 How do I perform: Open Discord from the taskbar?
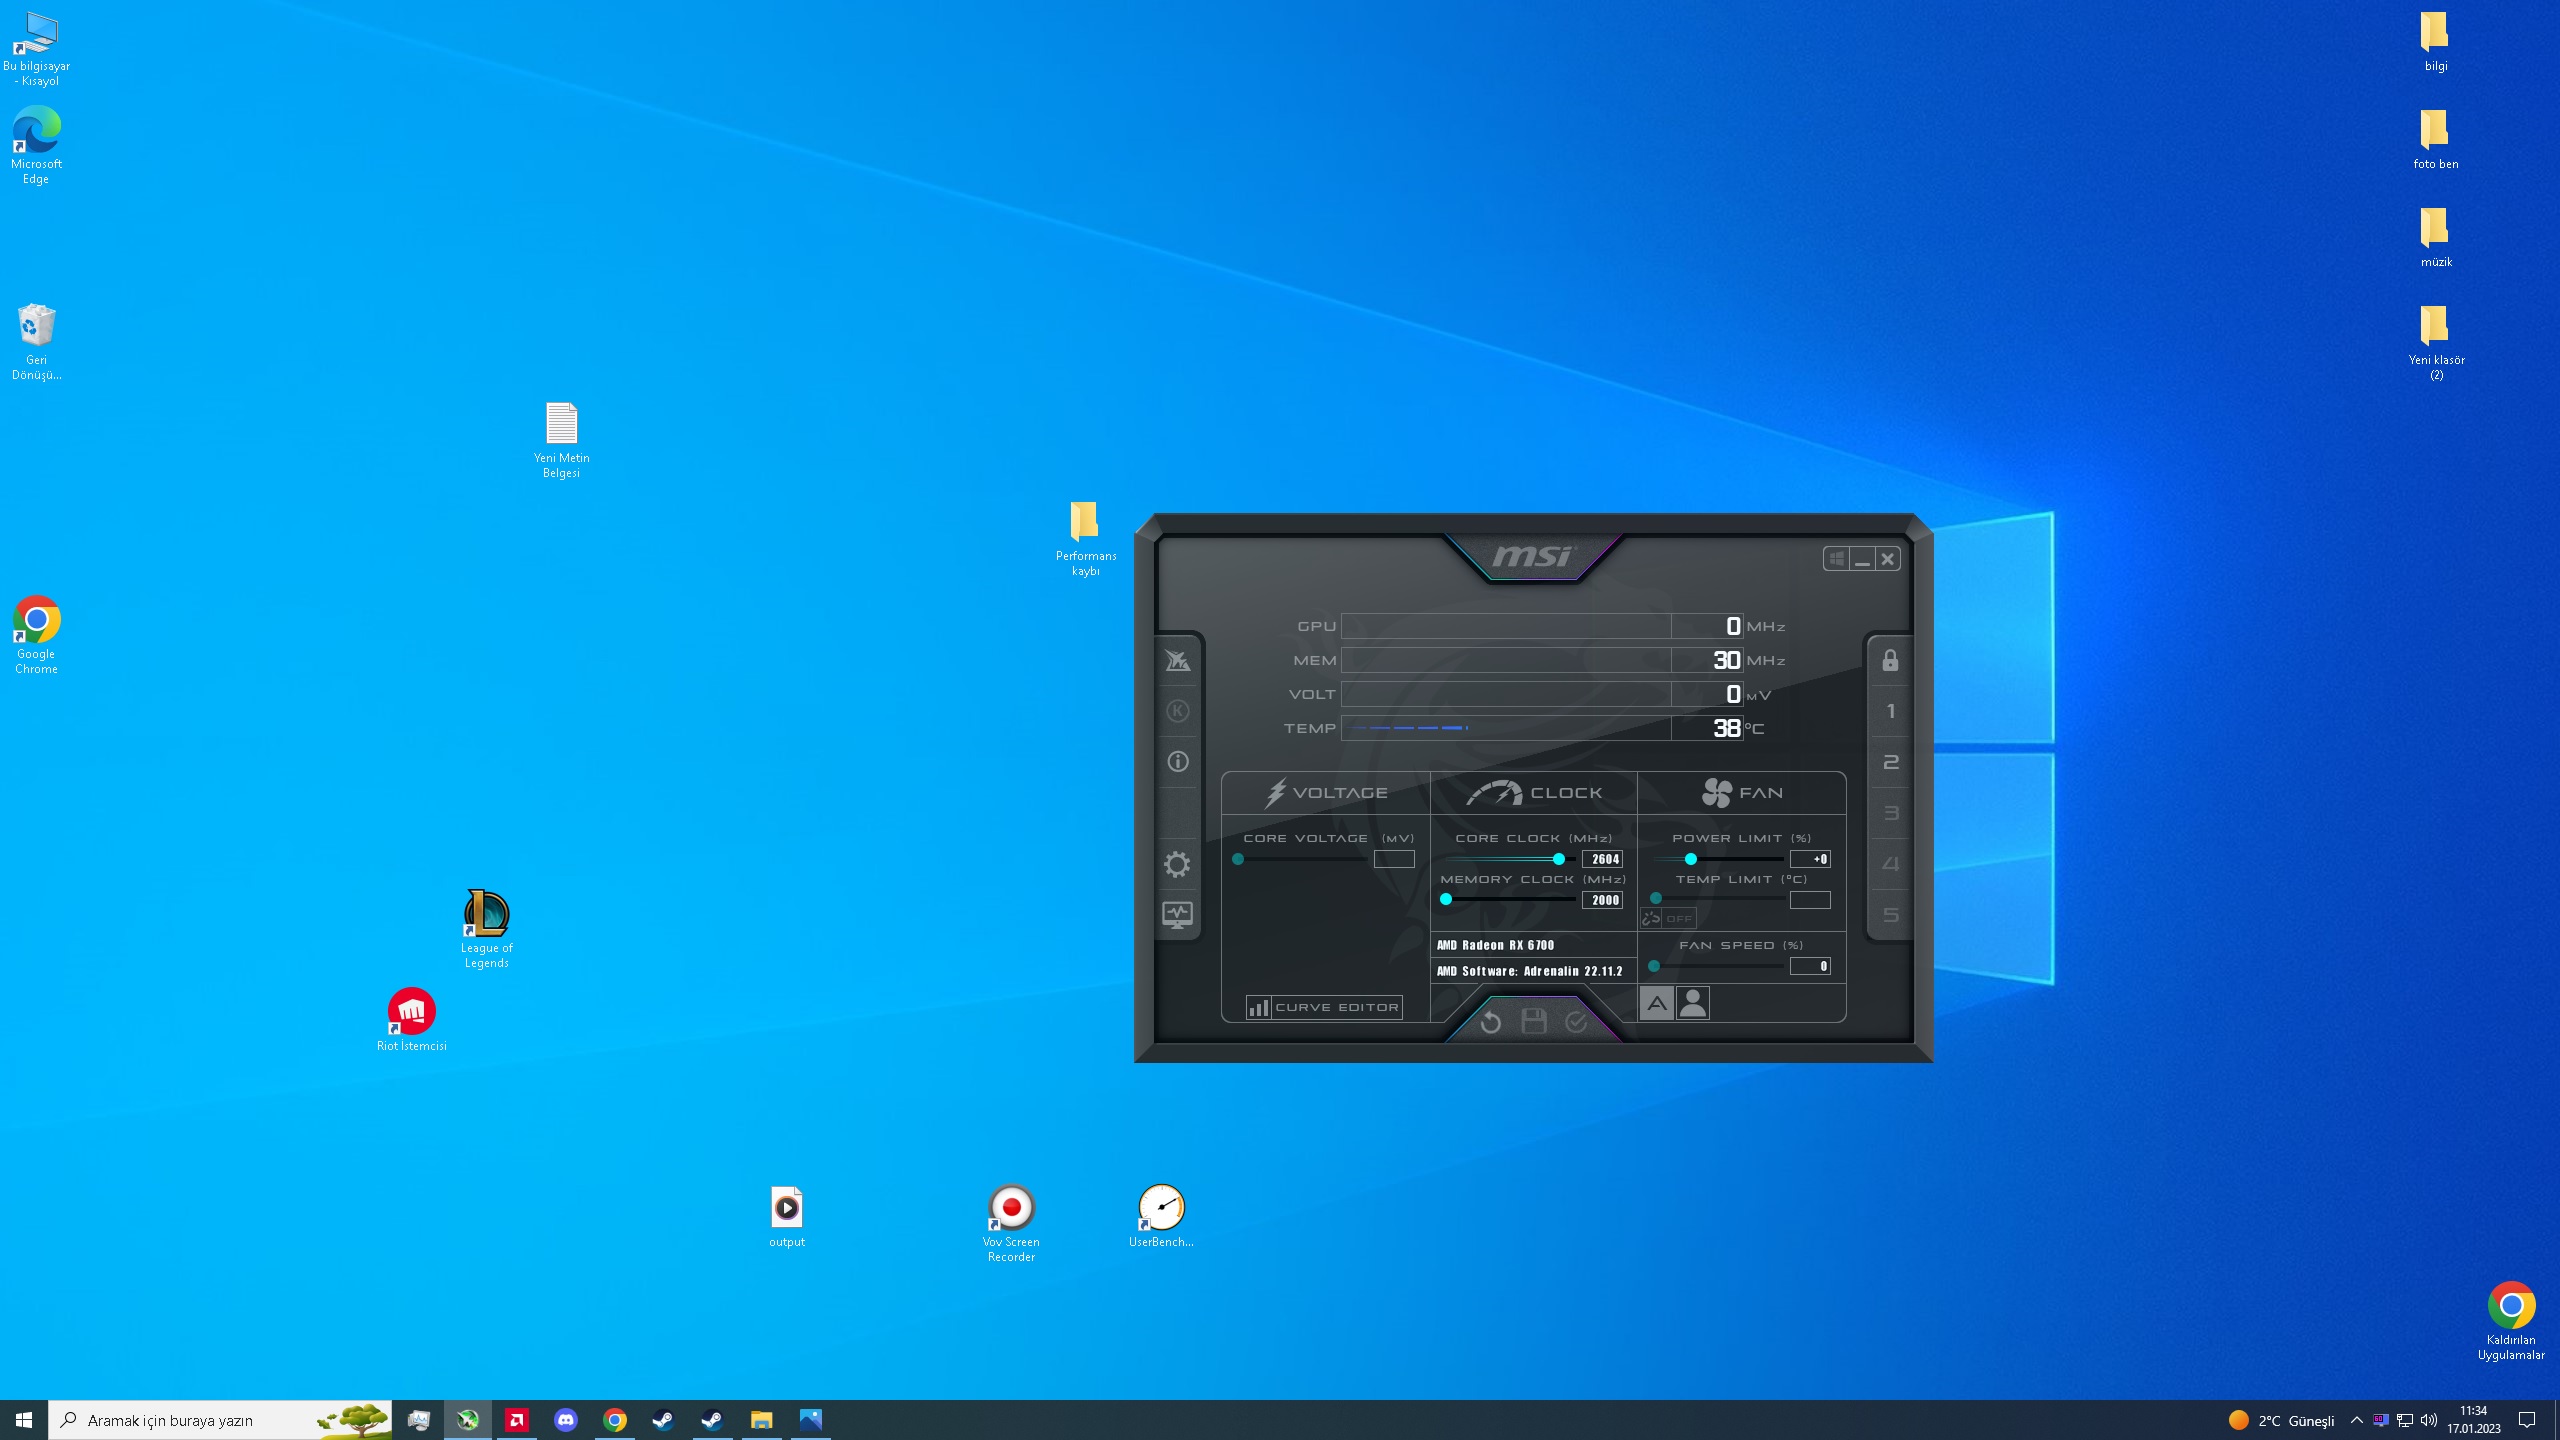click(566, 1419)
